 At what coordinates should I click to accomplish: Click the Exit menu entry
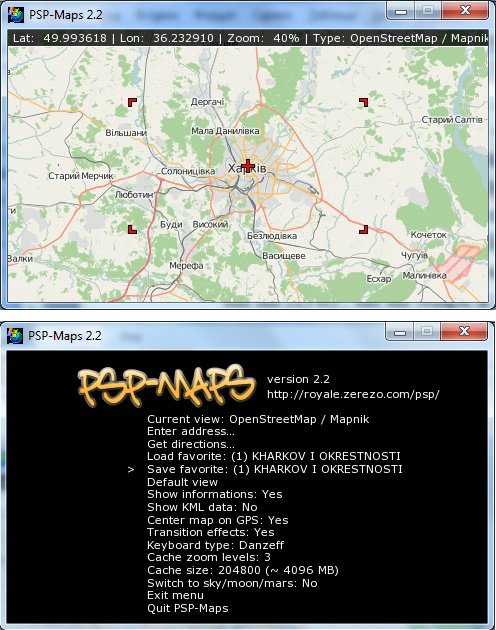tap(175, 595)
